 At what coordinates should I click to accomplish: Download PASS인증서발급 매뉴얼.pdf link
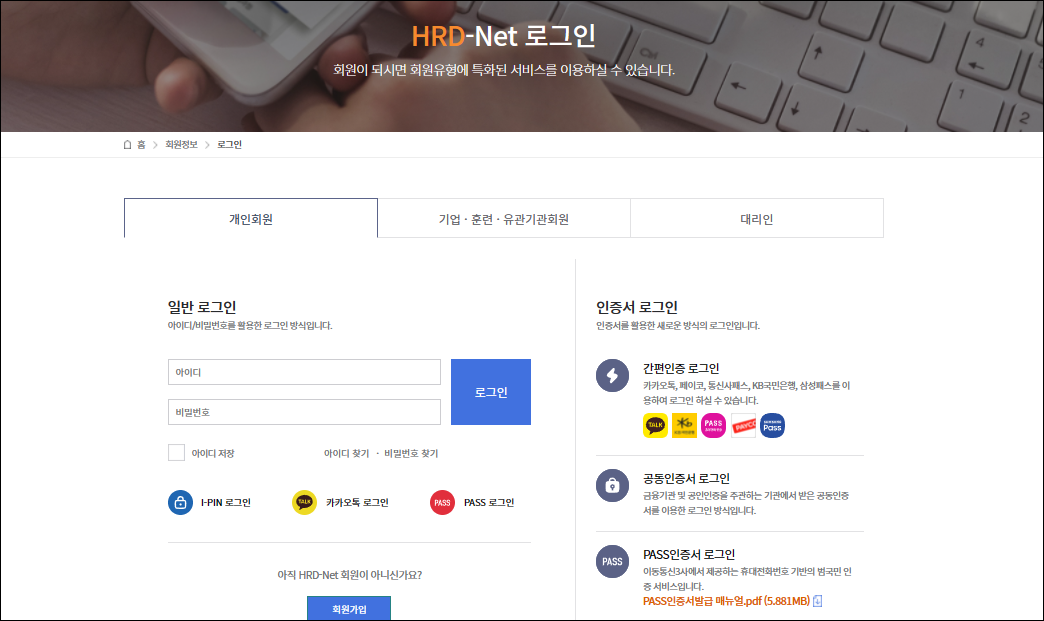726,601
